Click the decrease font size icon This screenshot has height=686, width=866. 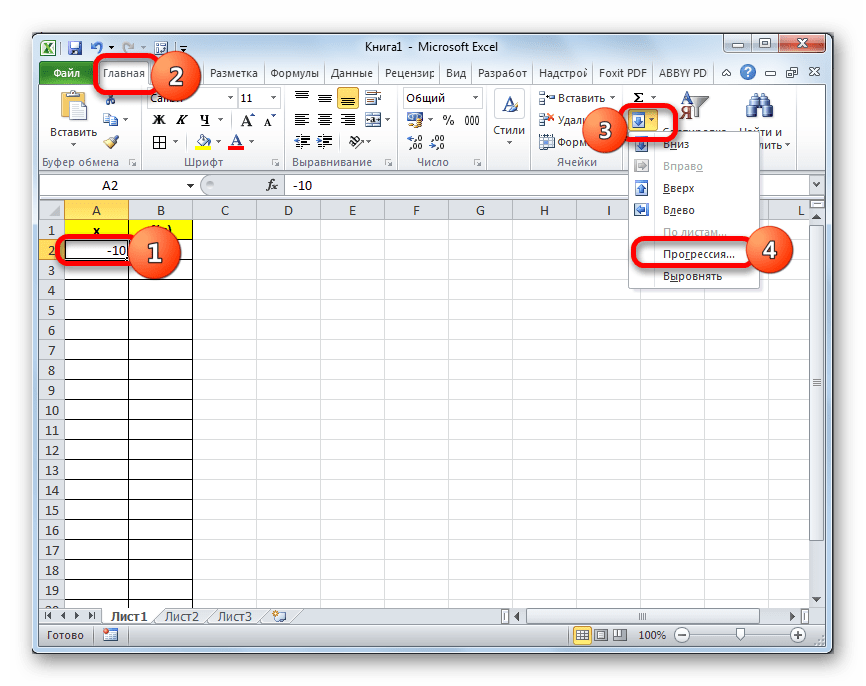(270, 120)
